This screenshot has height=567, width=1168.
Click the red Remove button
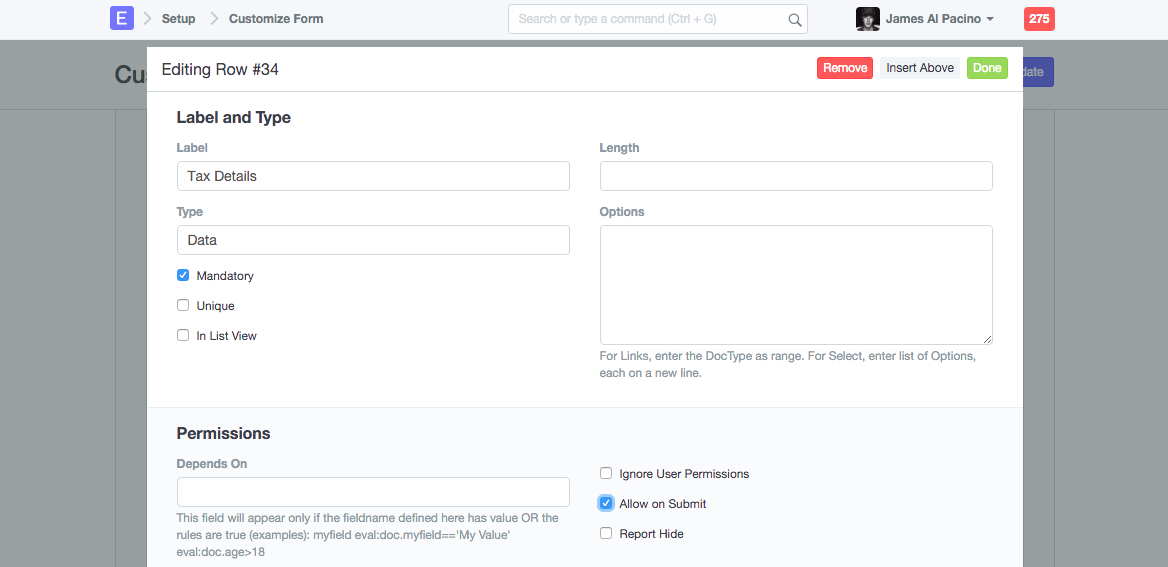coord(845,68)
